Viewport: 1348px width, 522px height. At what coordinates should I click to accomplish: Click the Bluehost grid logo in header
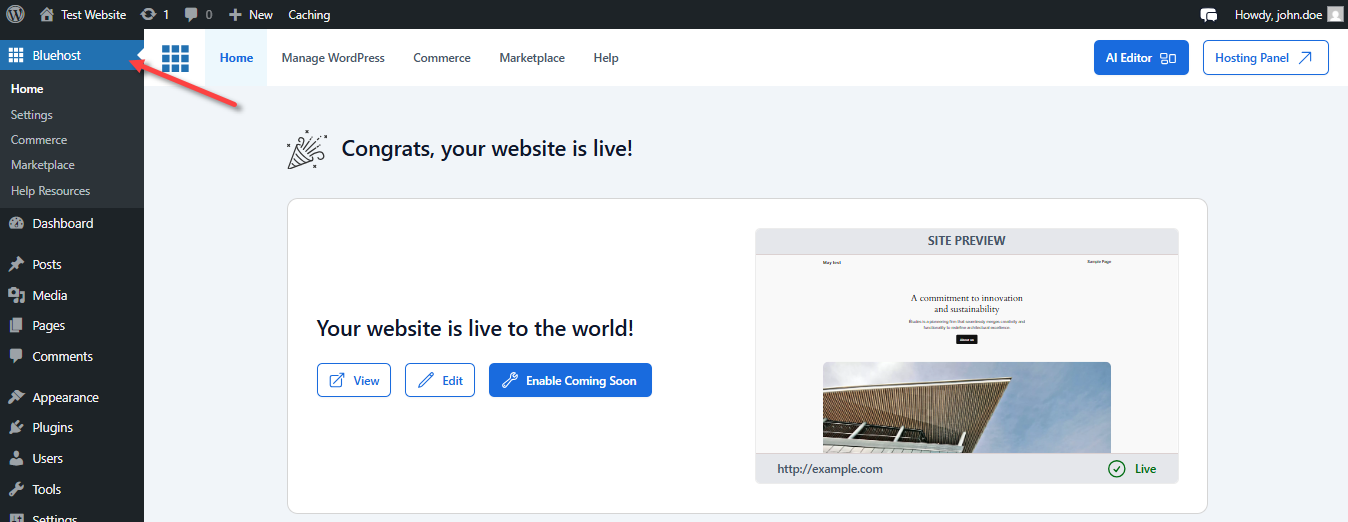[x=175, y=58]
